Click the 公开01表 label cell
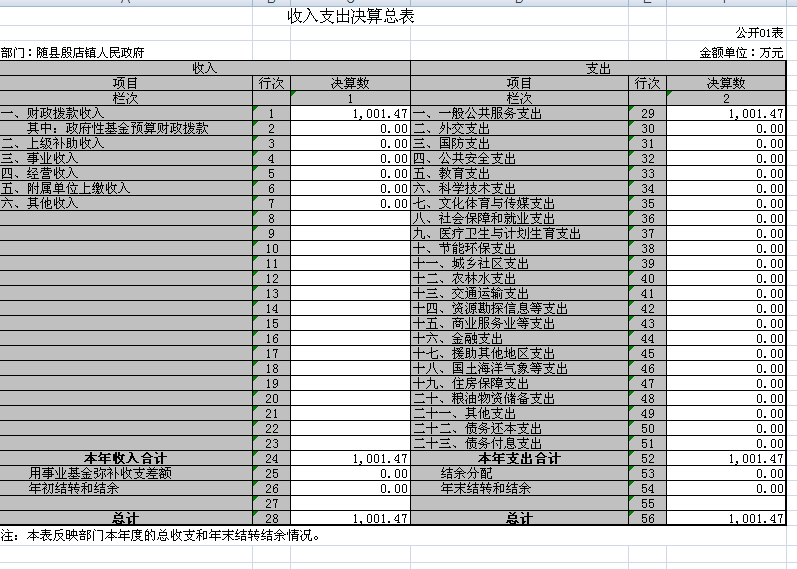This screenshot has height=569, width=797. click(x=759, y=33)
